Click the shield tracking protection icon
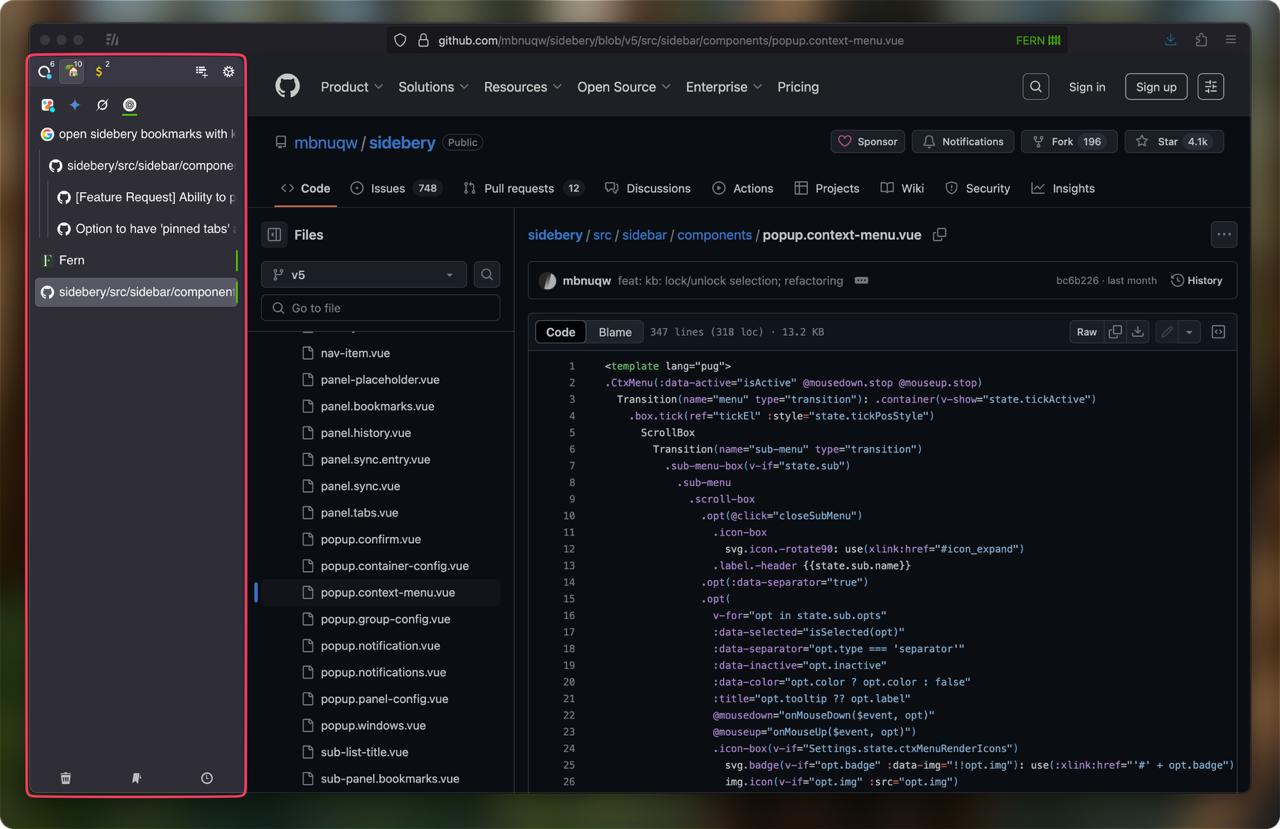Image resolution: width=1280 pixels, height=829 pixels. tap(400, 40)
